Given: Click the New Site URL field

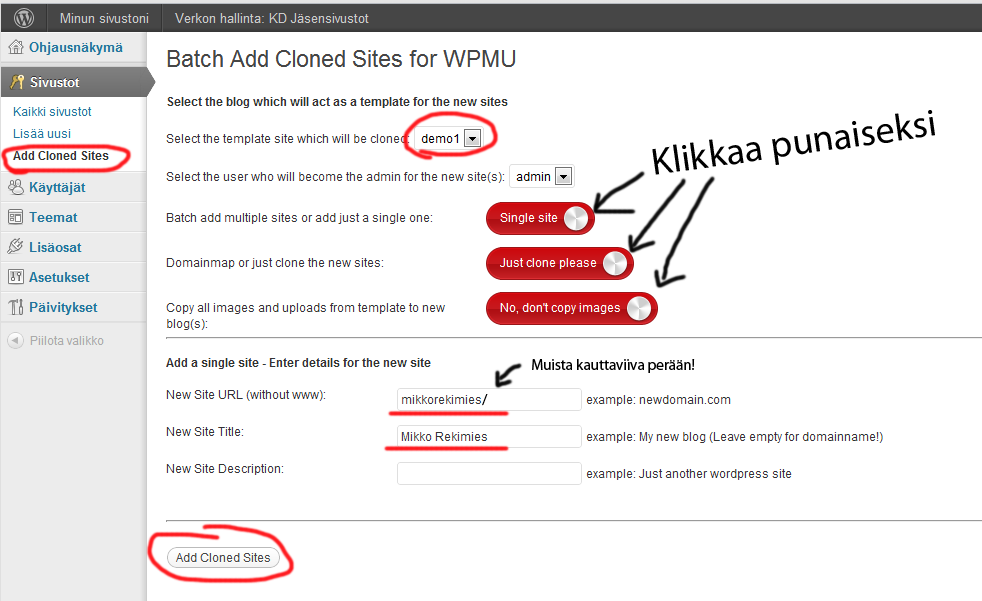Looking at the screenshot, I should [489, 399].
